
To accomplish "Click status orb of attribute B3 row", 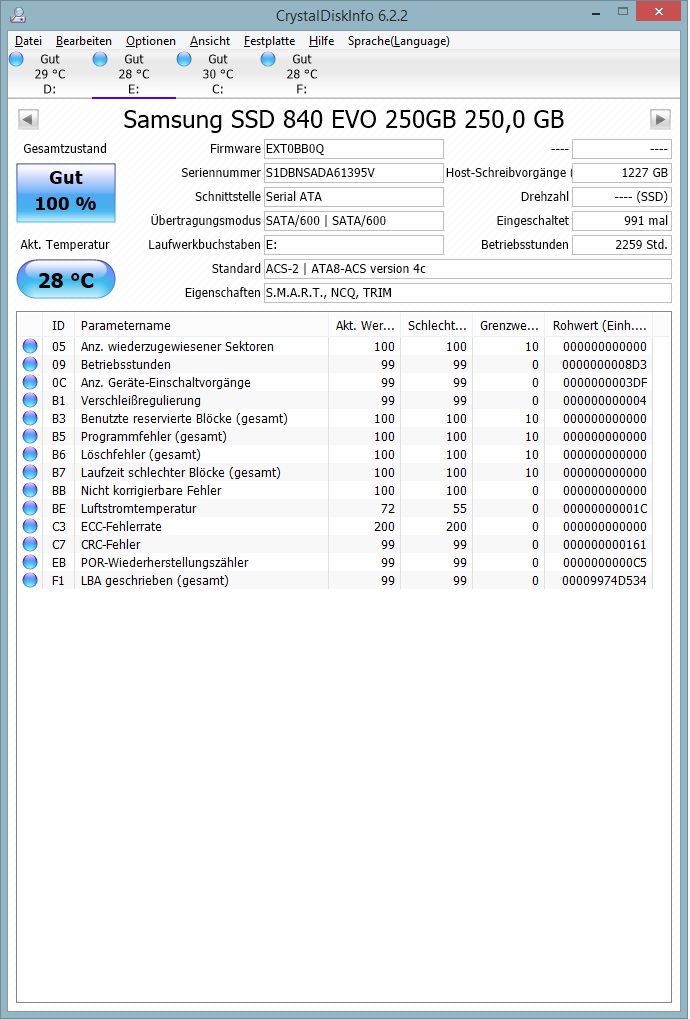I will click(30, 419).
